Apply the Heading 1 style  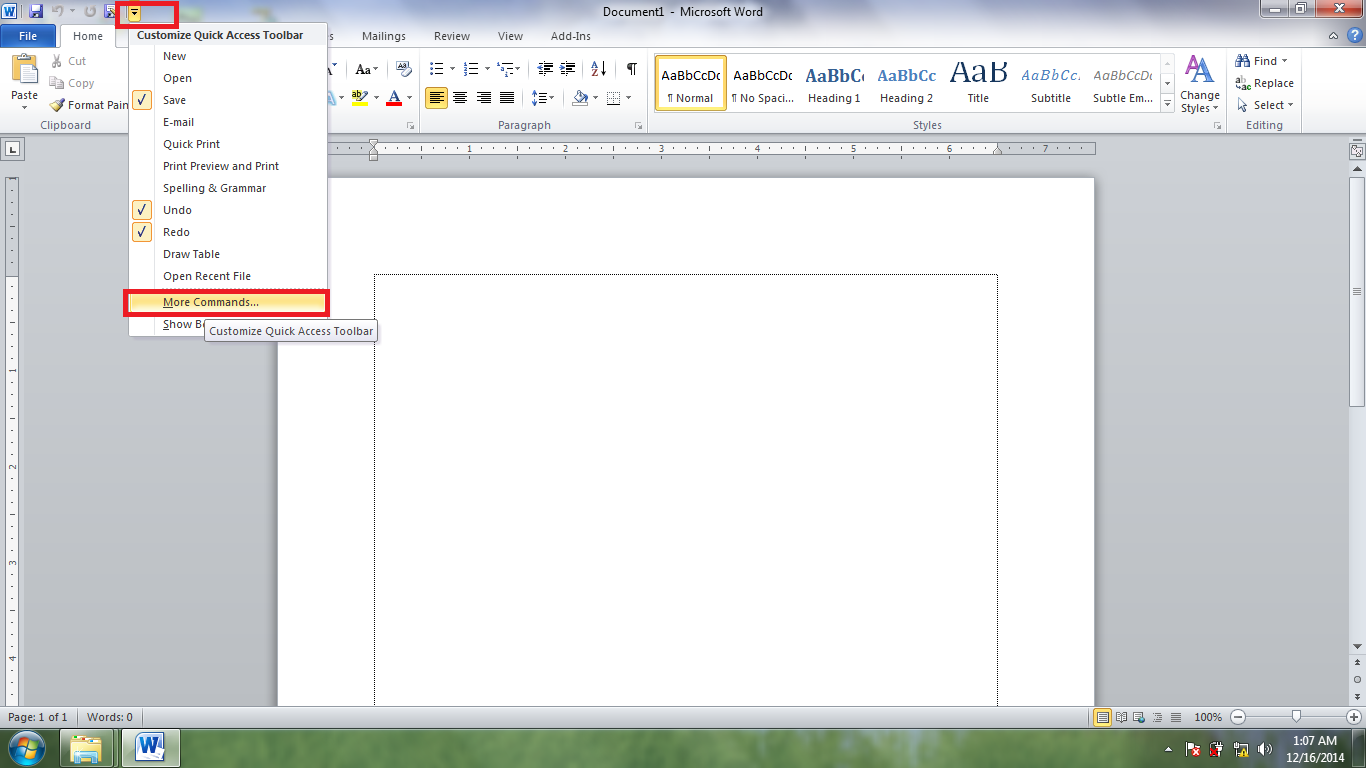tap(834, 83)
